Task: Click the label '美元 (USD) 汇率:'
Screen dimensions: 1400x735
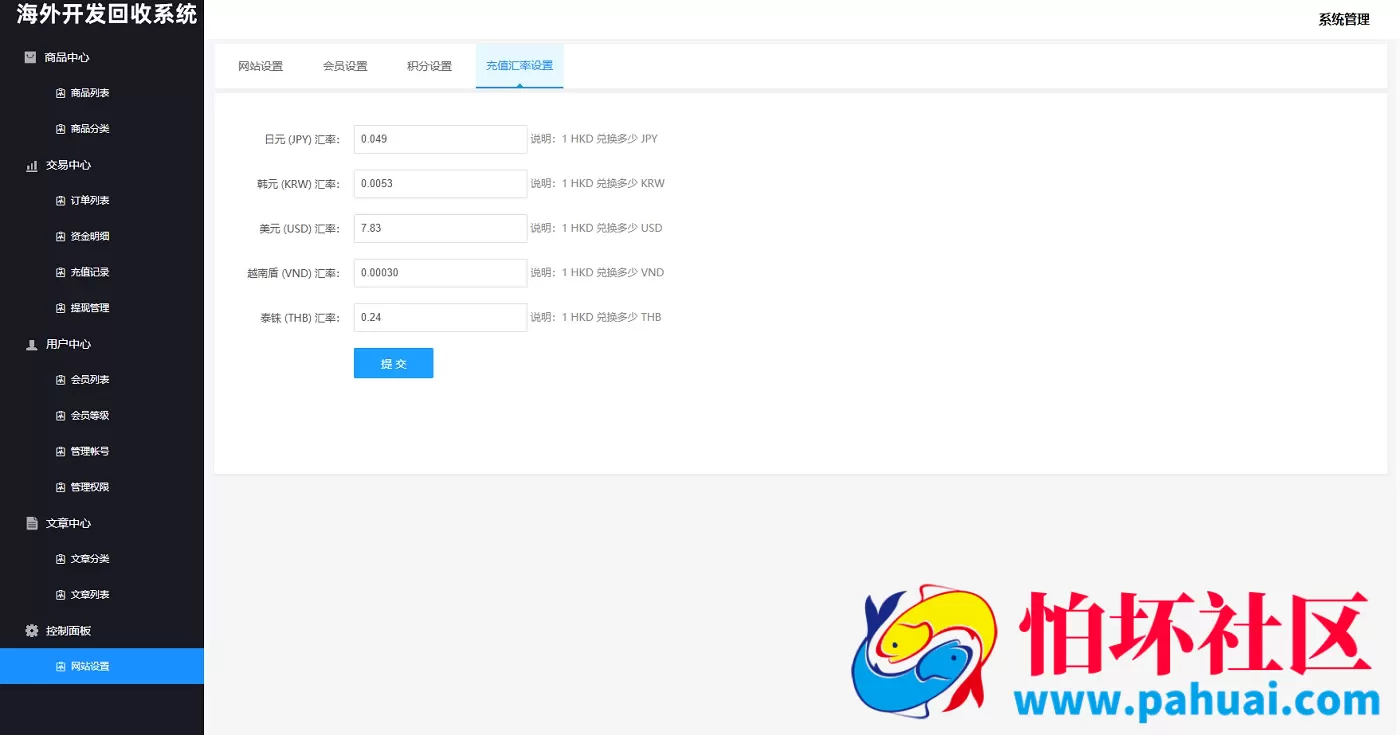Action: pos(300,228)
